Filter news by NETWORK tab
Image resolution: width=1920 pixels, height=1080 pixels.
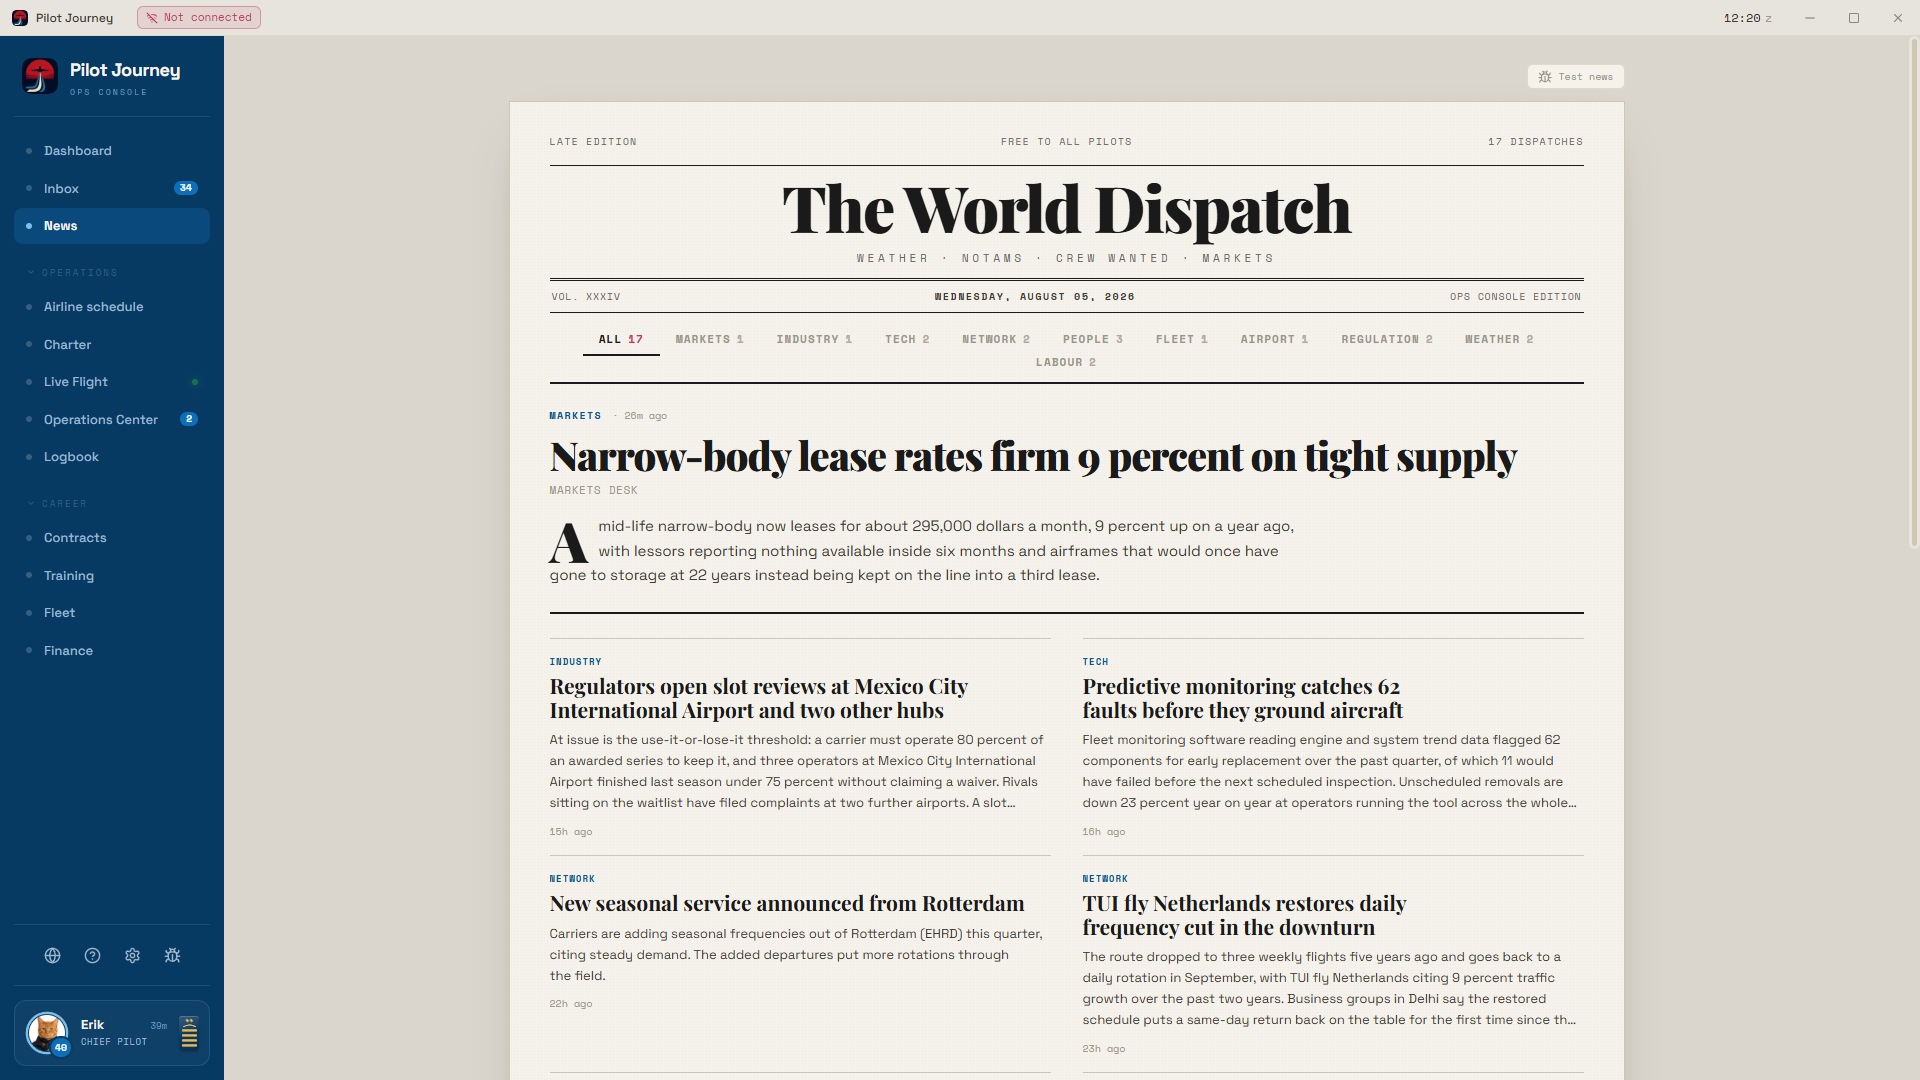pos(996,340)
